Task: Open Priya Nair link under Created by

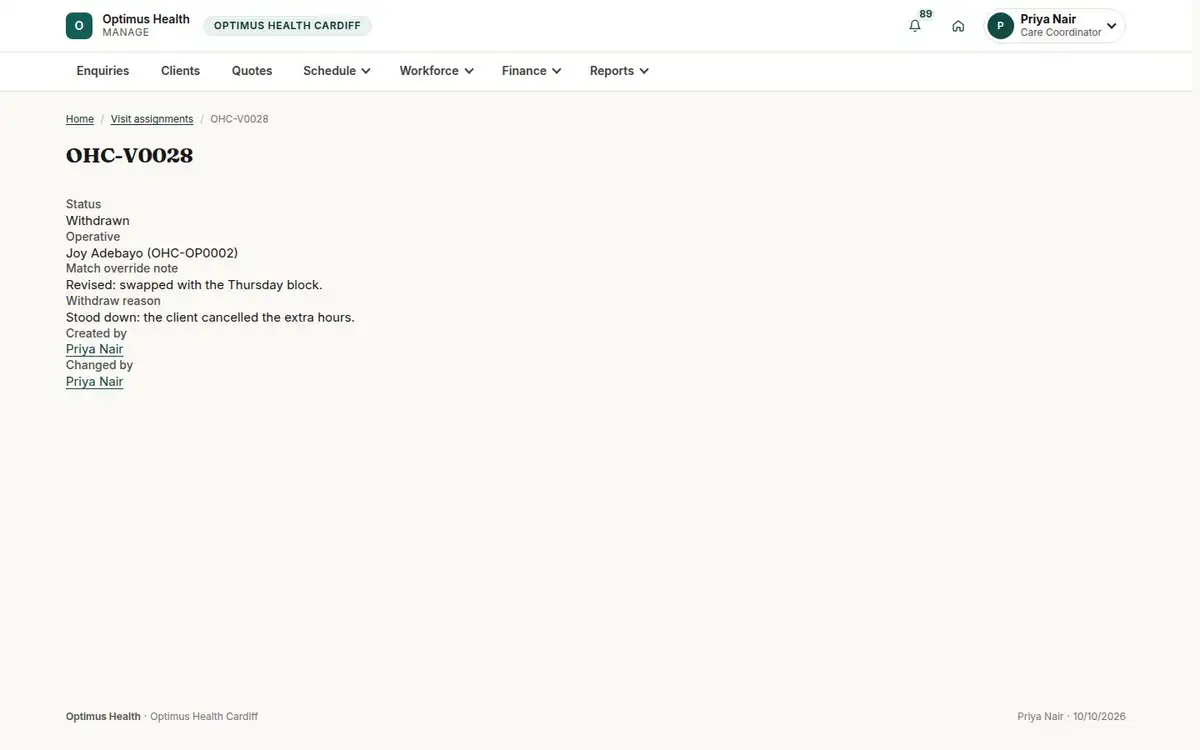Action: [95, 349]
